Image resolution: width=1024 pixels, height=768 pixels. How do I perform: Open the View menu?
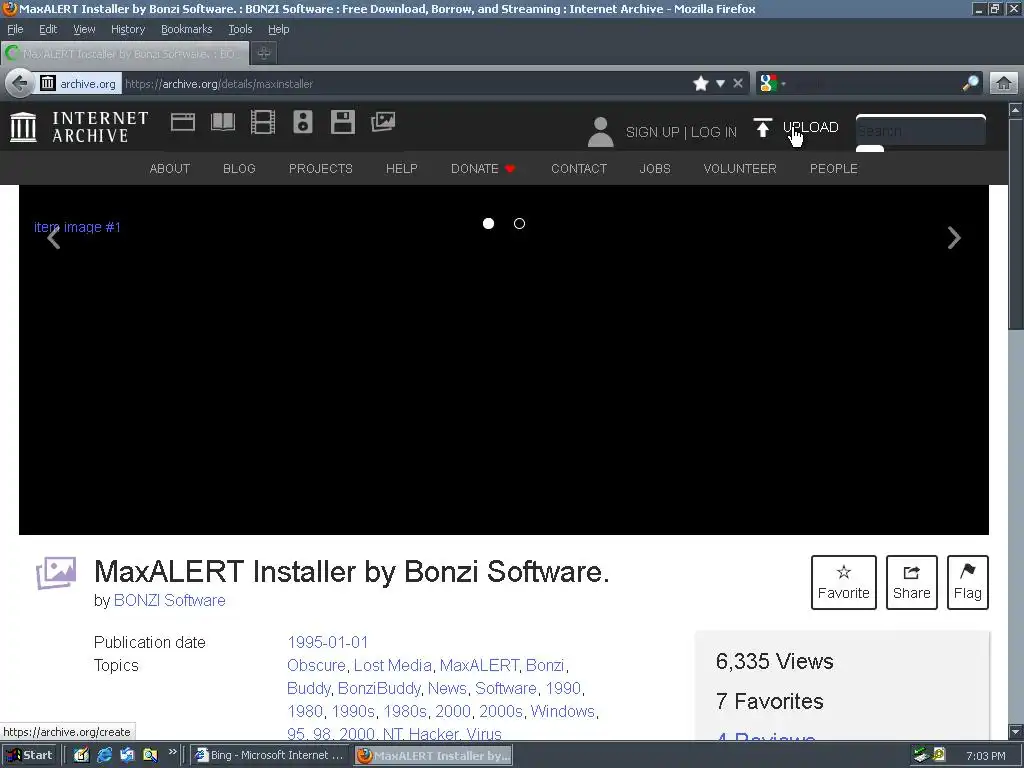pyautogui.click(x=84, y=29)
